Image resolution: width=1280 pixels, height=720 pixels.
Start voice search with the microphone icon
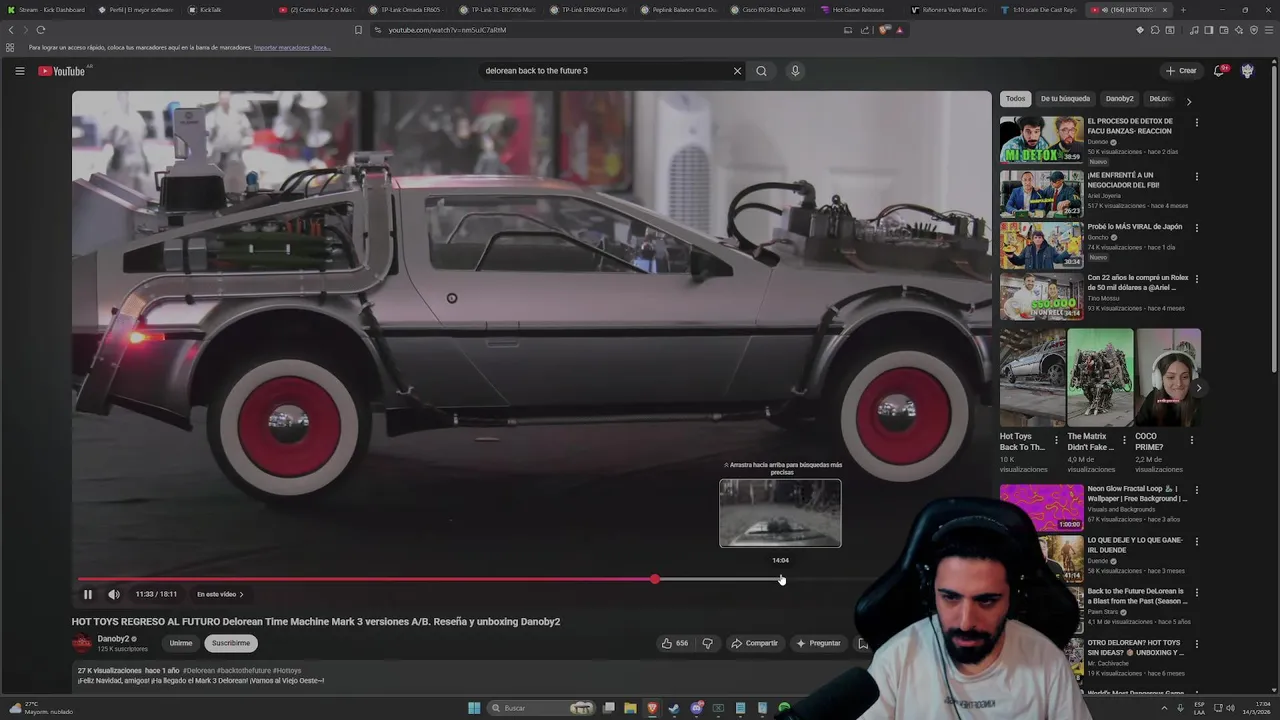click(x=795, y=71)
